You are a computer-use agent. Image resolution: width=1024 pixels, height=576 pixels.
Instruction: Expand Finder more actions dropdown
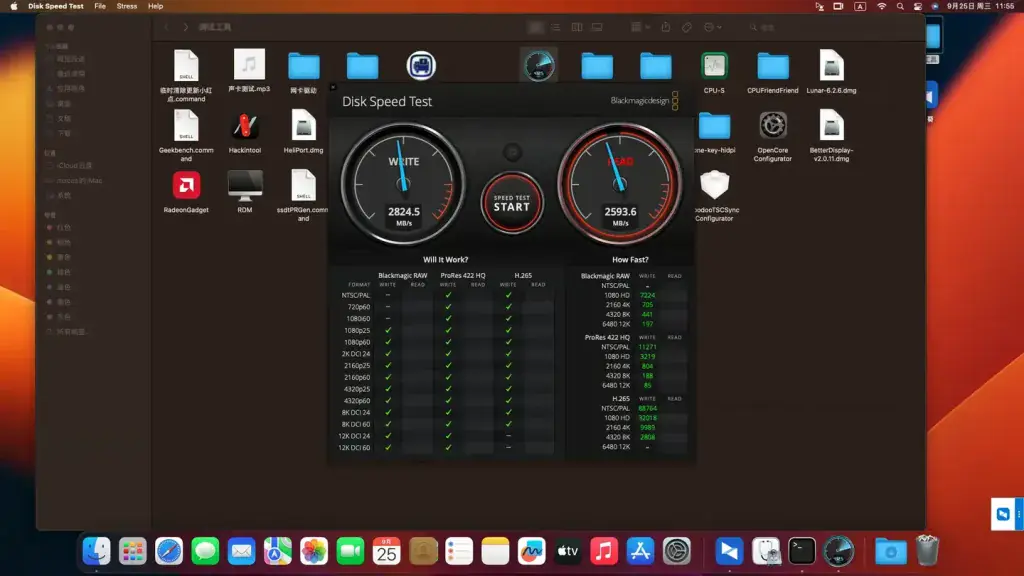(712, 27)
